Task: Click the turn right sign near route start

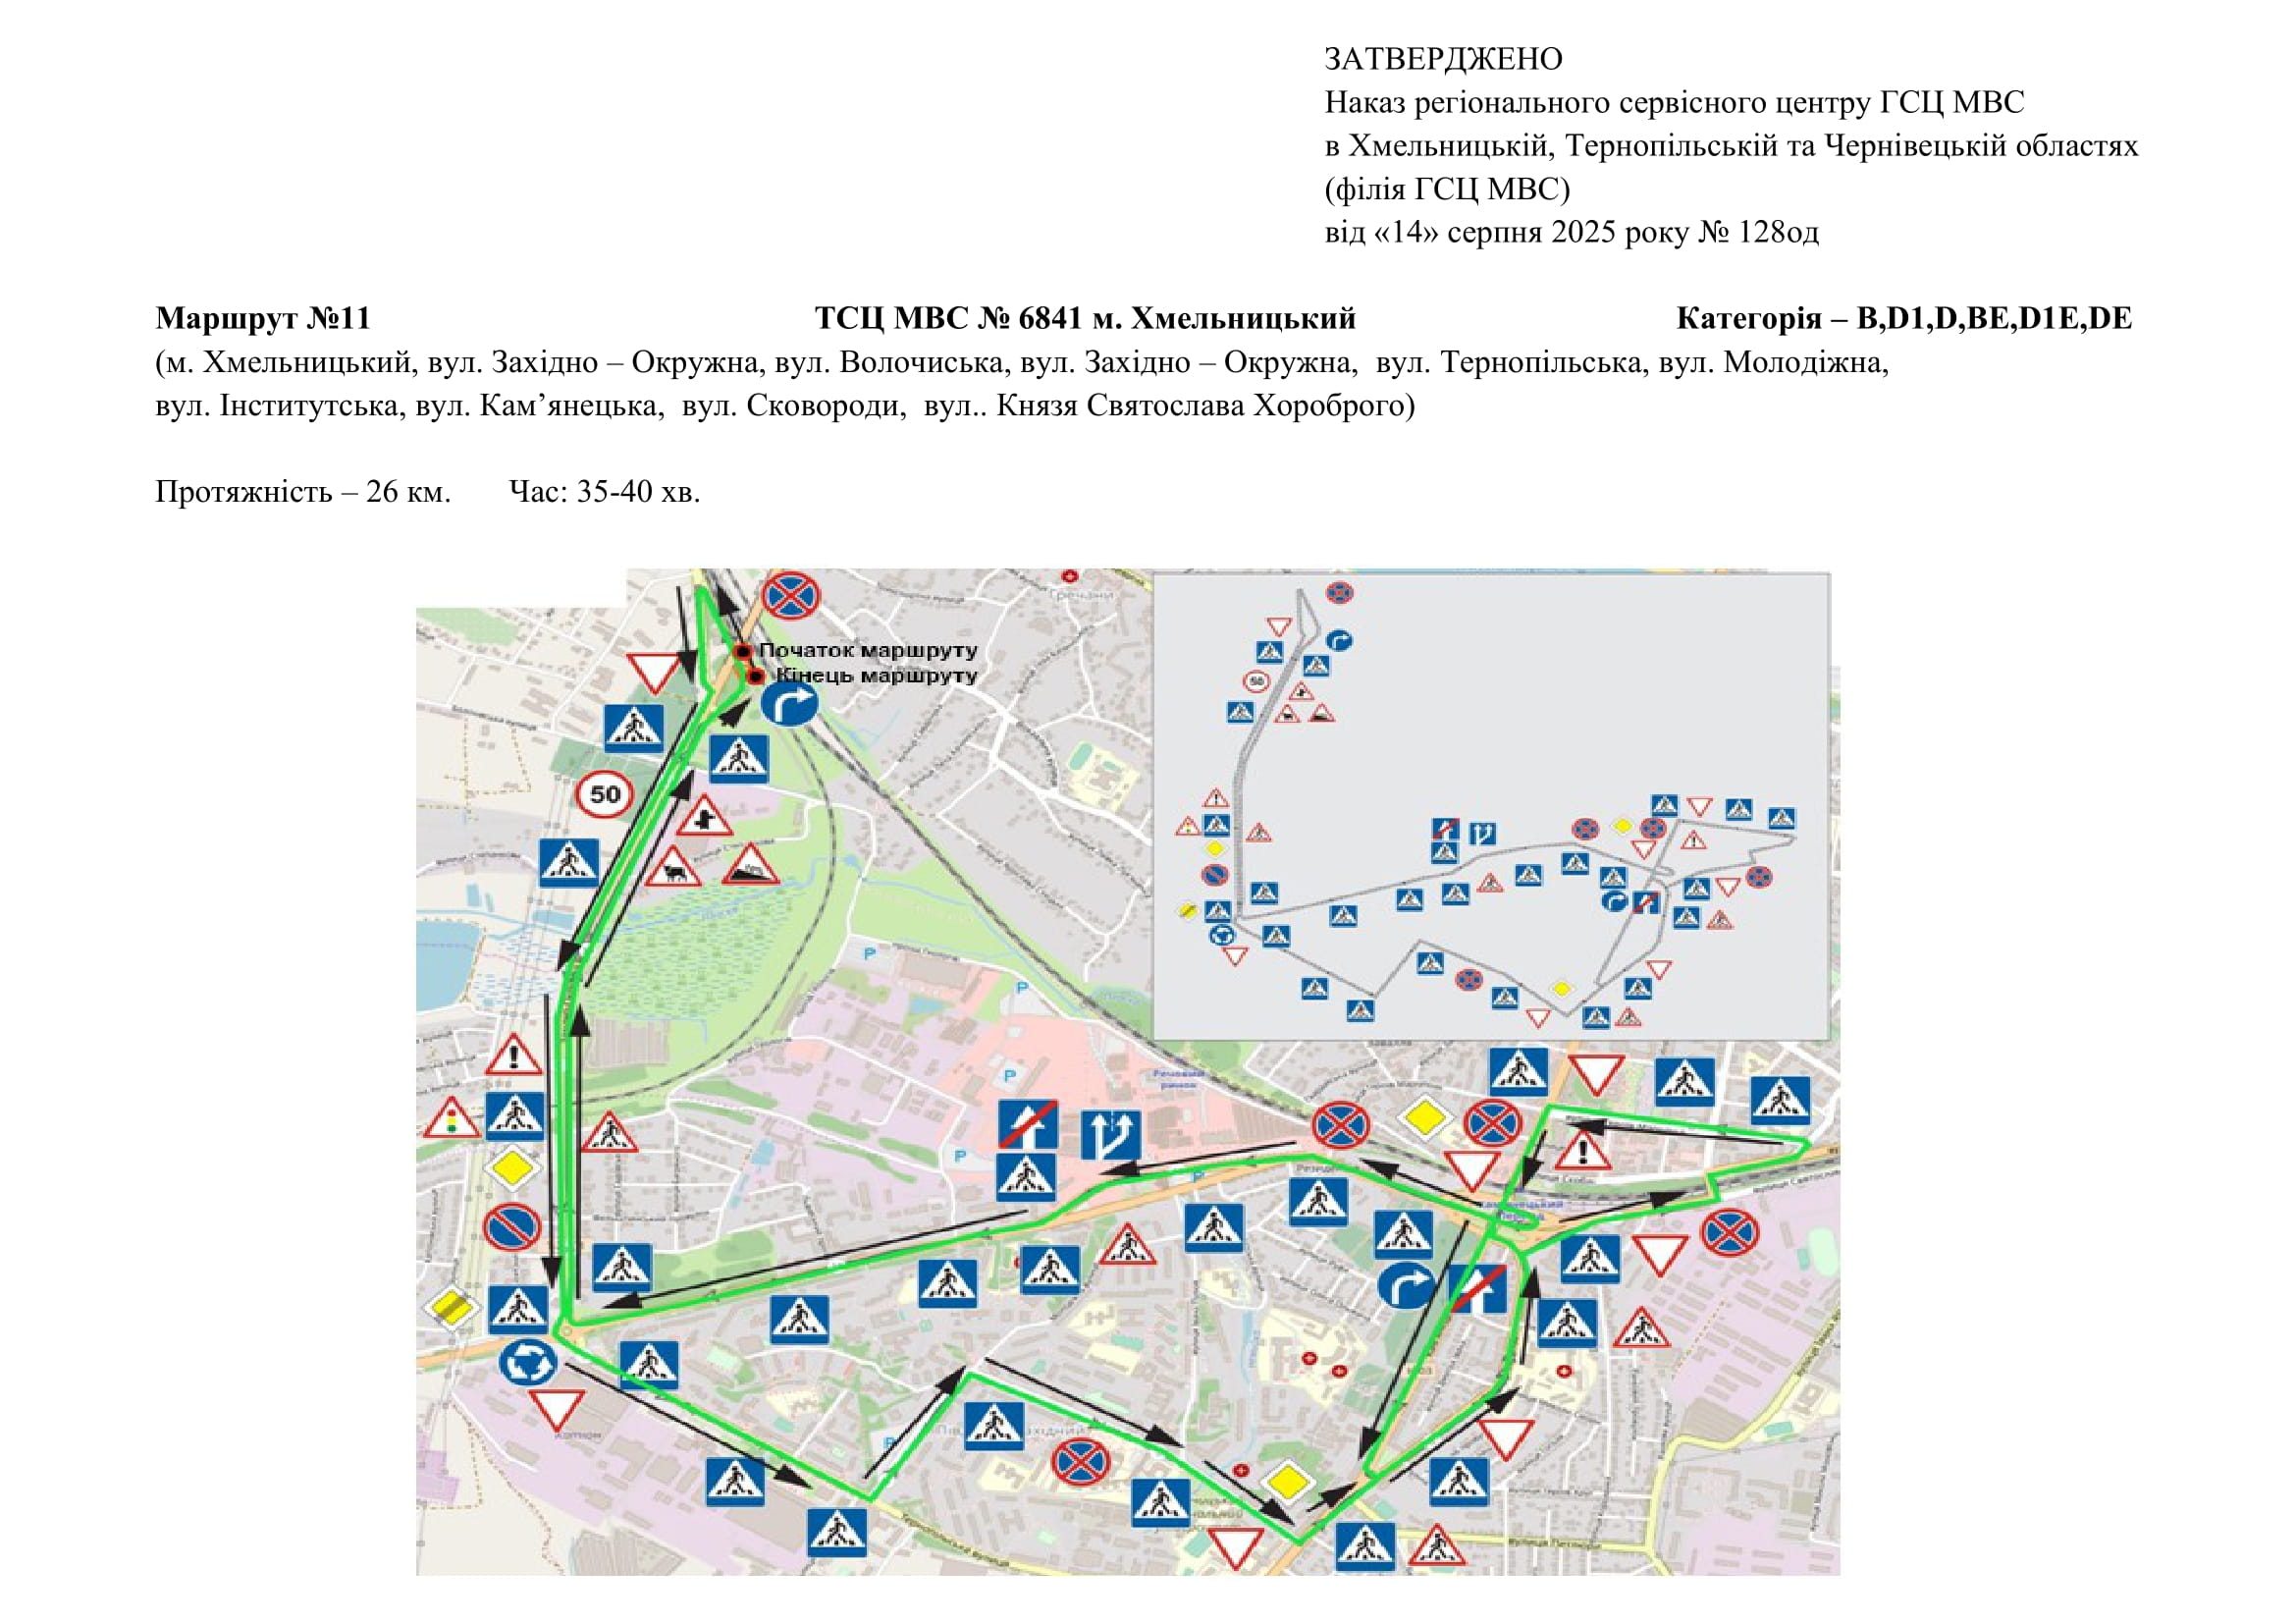Action: [x=789, y=705]
